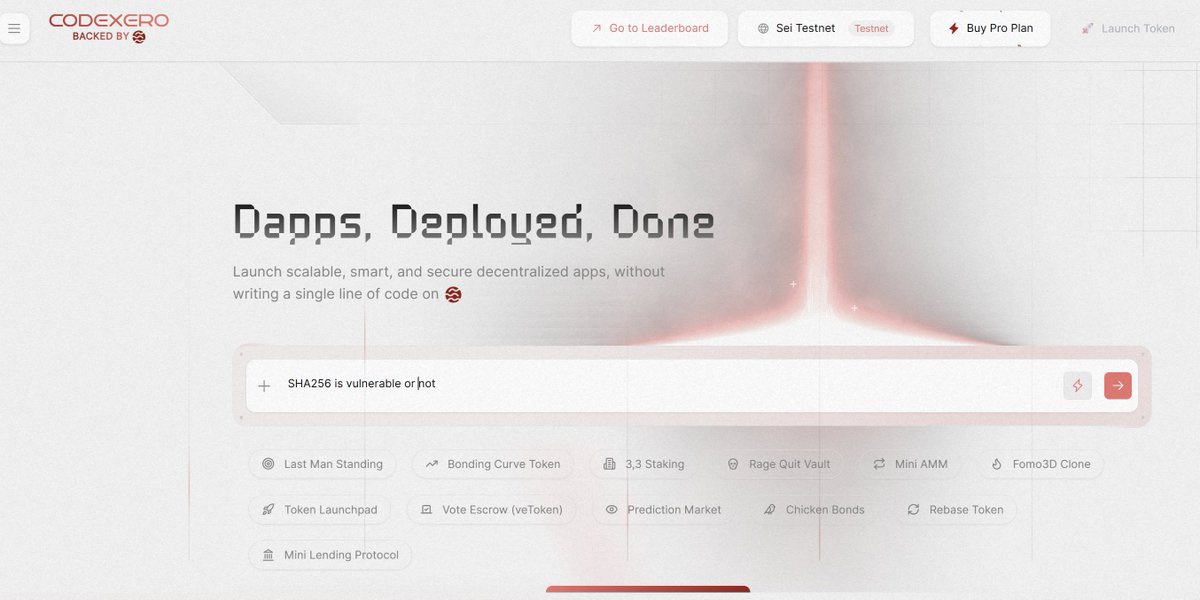This screenshot has width=1200, height=600.
Task: Click the Sei logo beside Backed By
Action: [139, 37]
